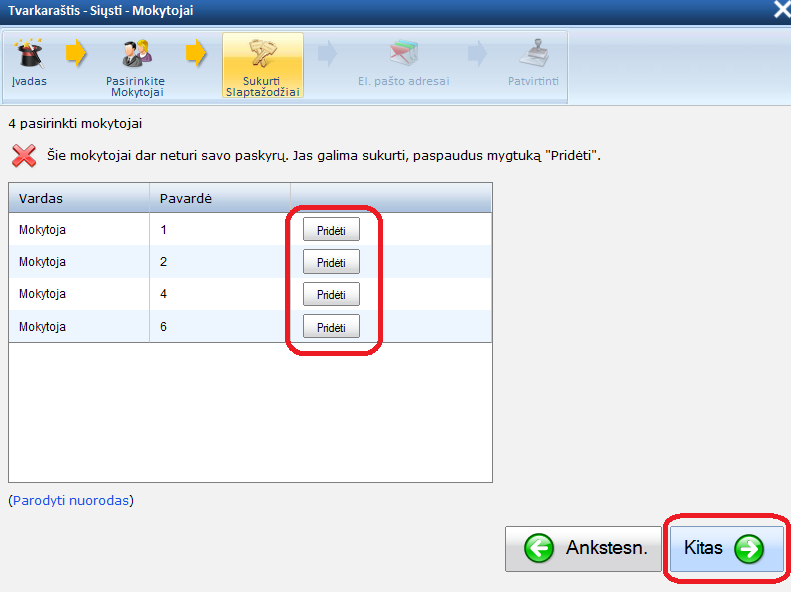This screenshot has width=791, height=592.
Task: Go back with the Ankstesn. button
Action: 583,549
